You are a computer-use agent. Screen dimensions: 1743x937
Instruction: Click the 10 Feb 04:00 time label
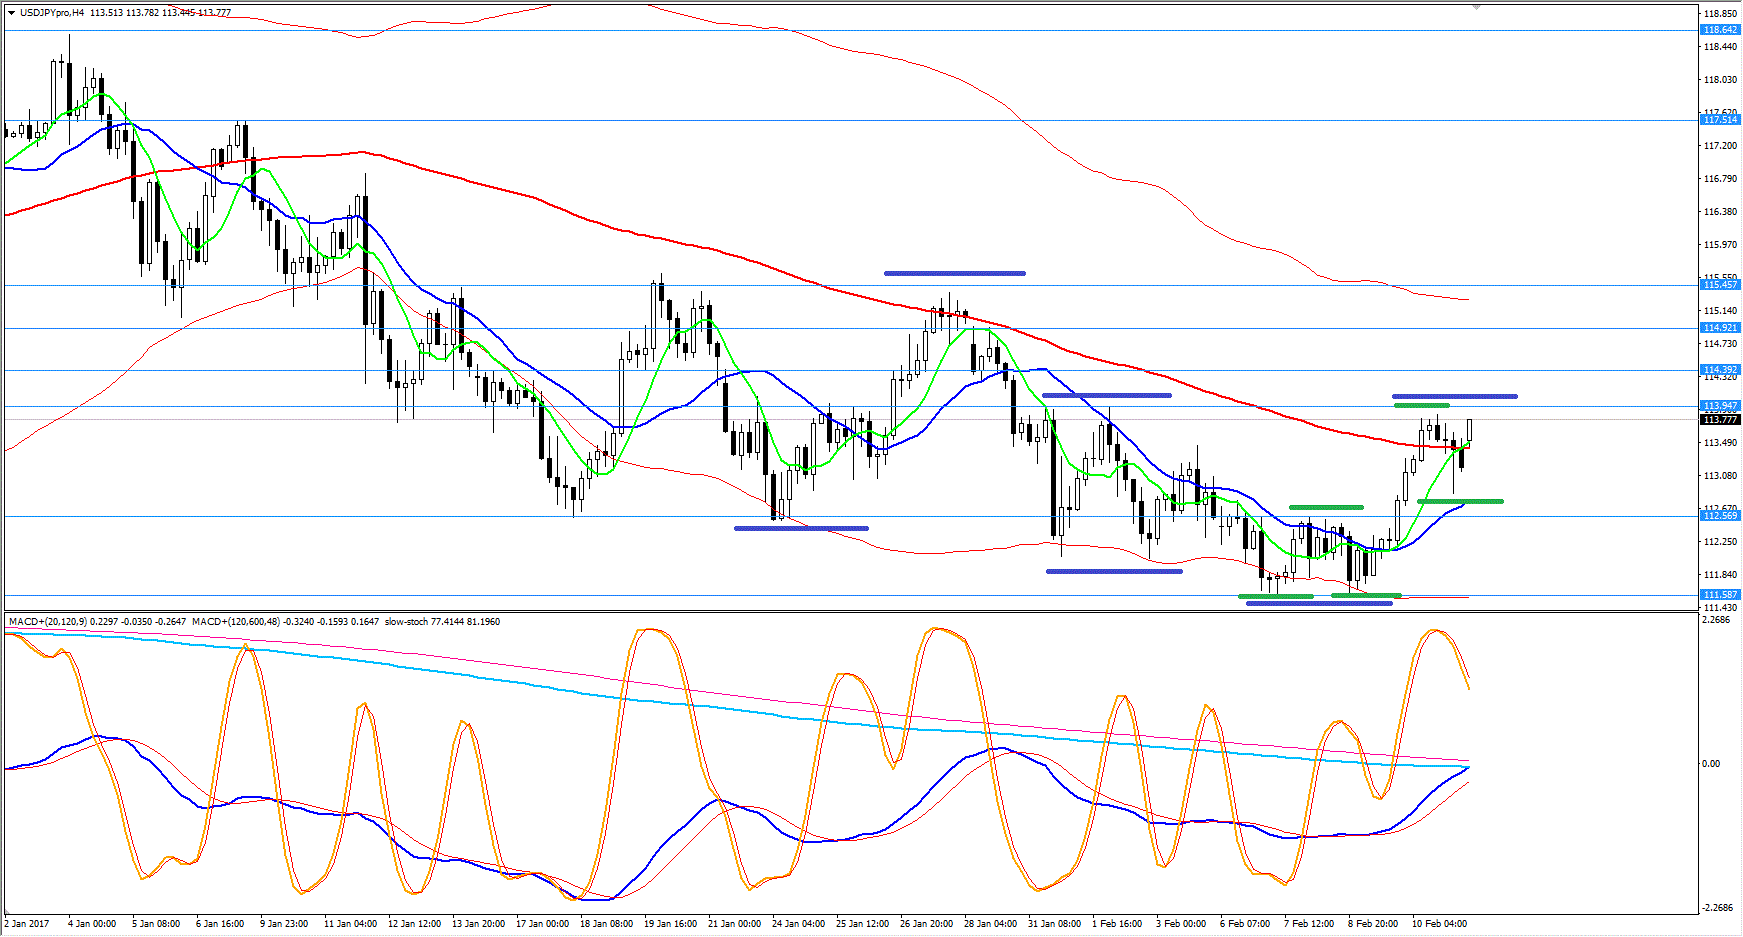point(1439,924)
